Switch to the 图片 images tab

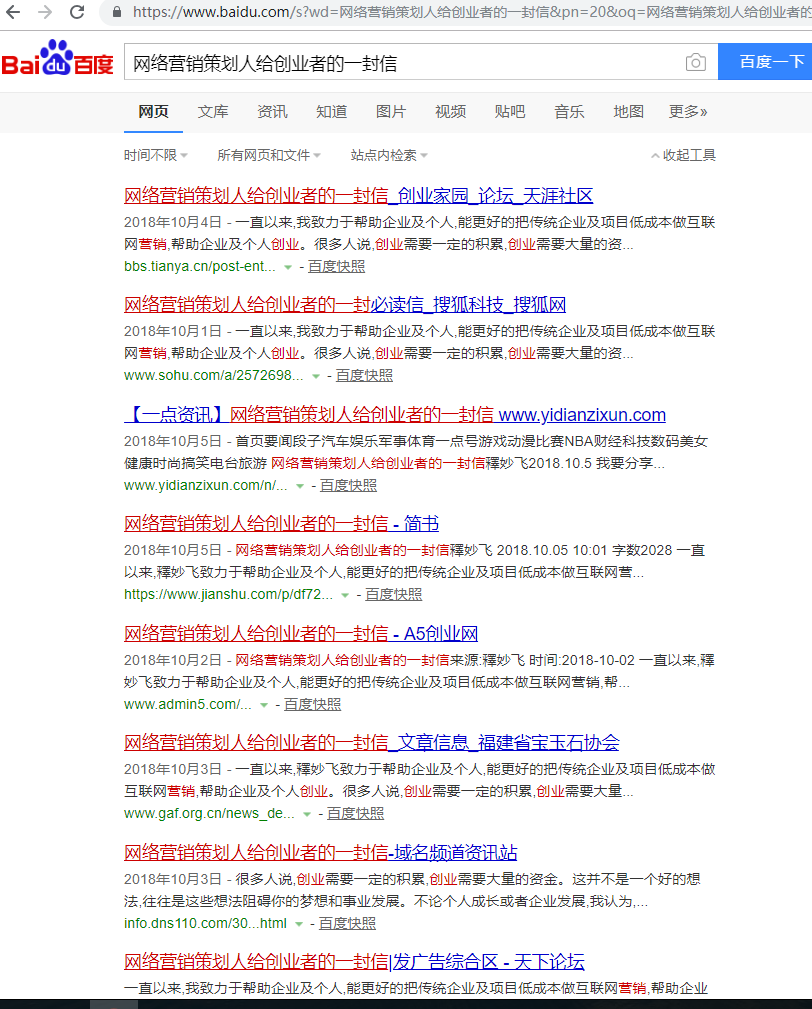(x=391, y=111)
